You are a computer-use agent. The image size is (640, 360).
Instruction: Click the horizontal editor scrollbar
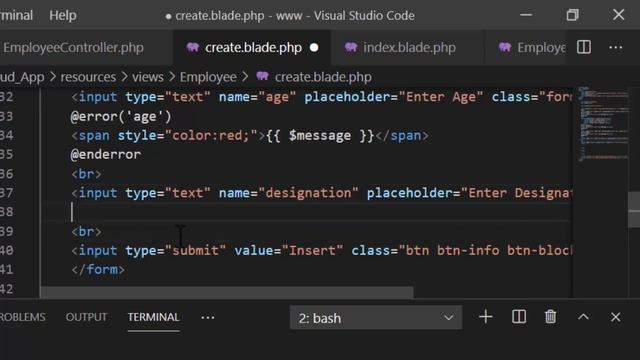tap(227, 292)
